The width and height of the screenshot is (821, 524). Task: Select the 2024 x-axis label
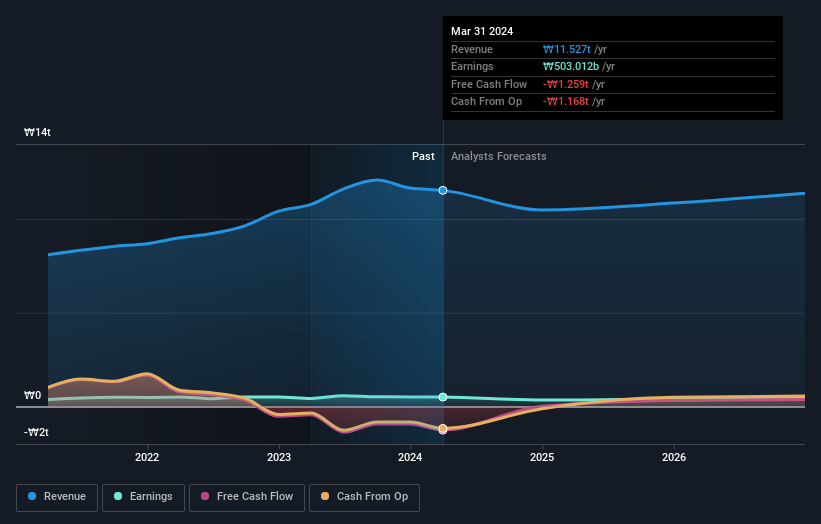(410, 458)
